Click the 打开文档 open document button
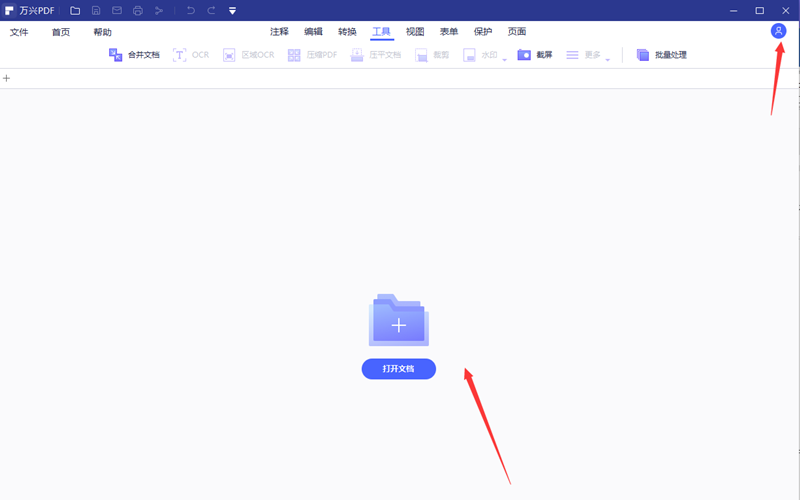Image resolution: width=800 pixels, height=500 pixels. 398,369
